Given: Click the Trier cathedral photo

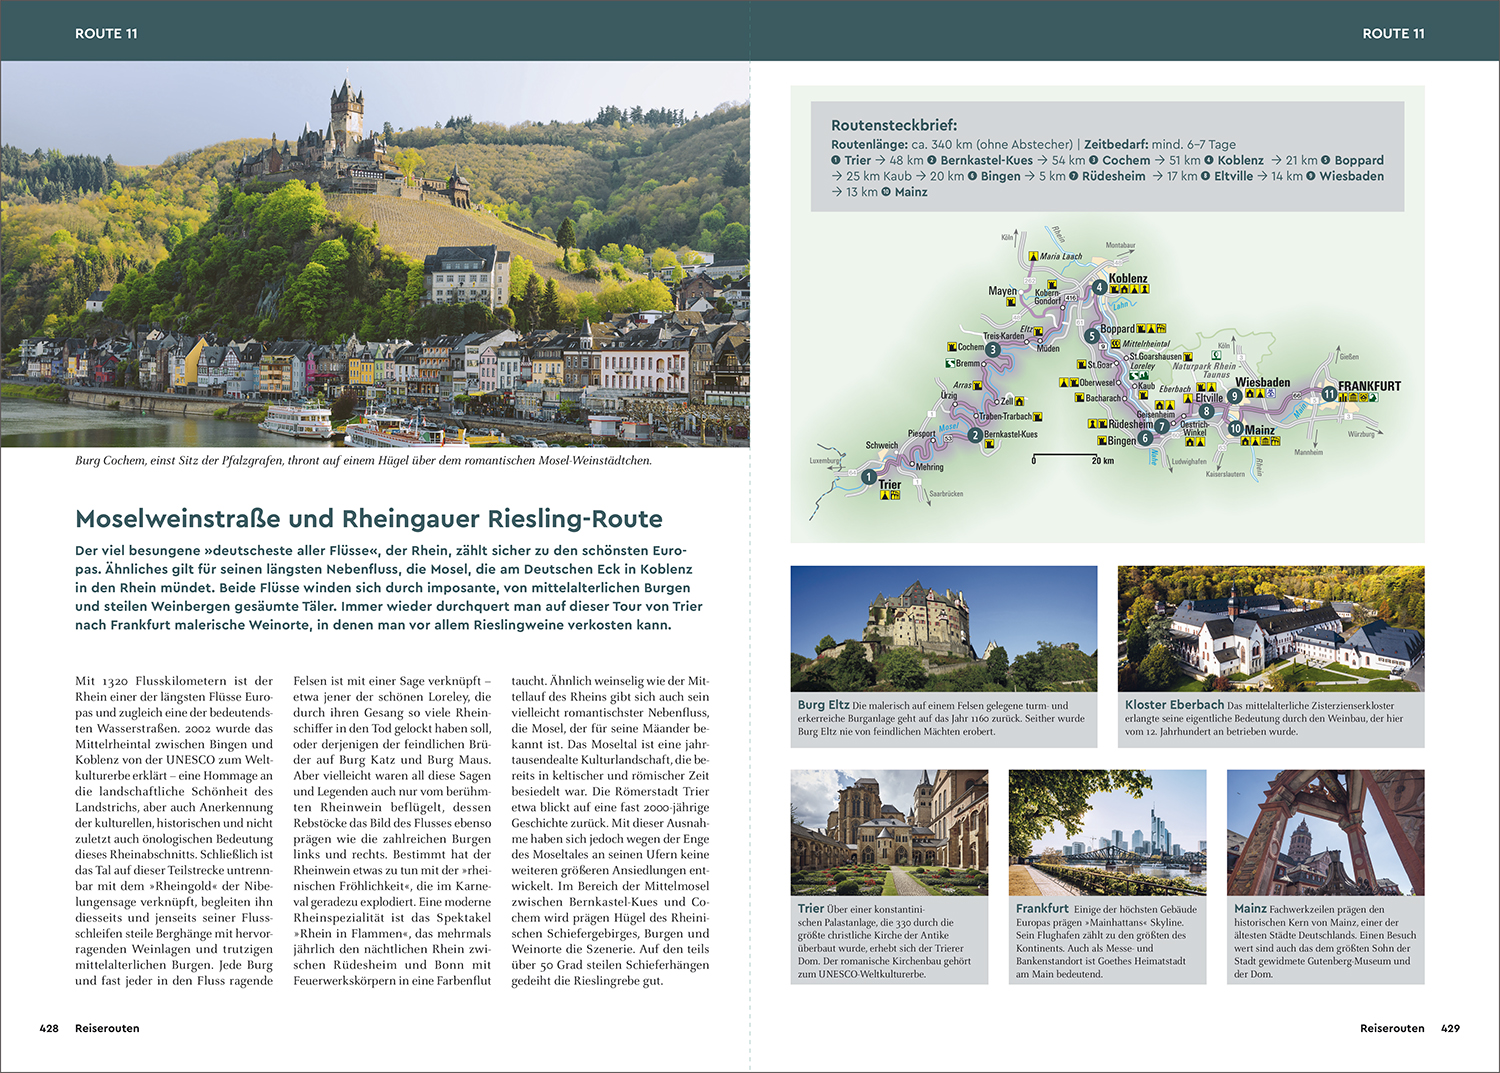Looking at the screenshot, I should (x=889, y=832).
